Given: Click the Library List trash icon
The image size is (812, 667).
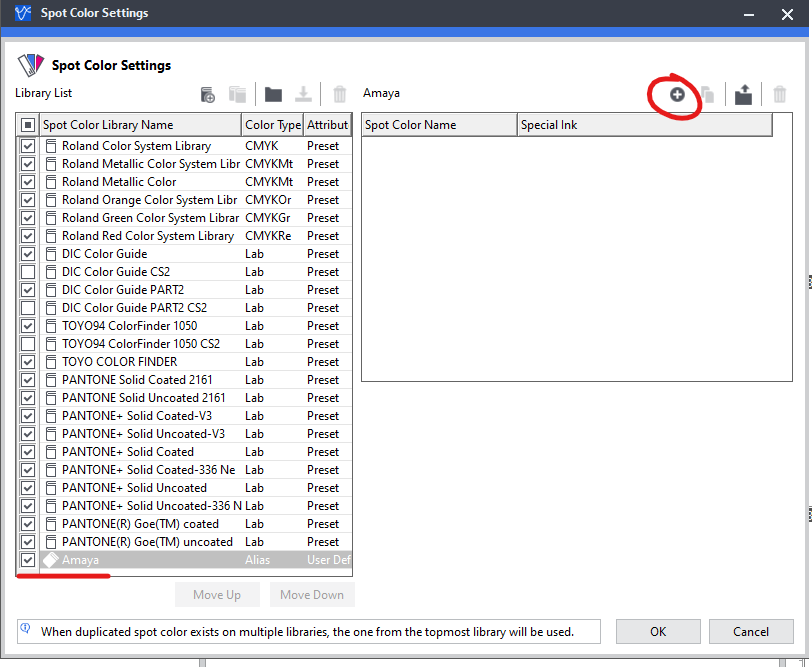Looking at the screenshot, I should pos(339,94).
